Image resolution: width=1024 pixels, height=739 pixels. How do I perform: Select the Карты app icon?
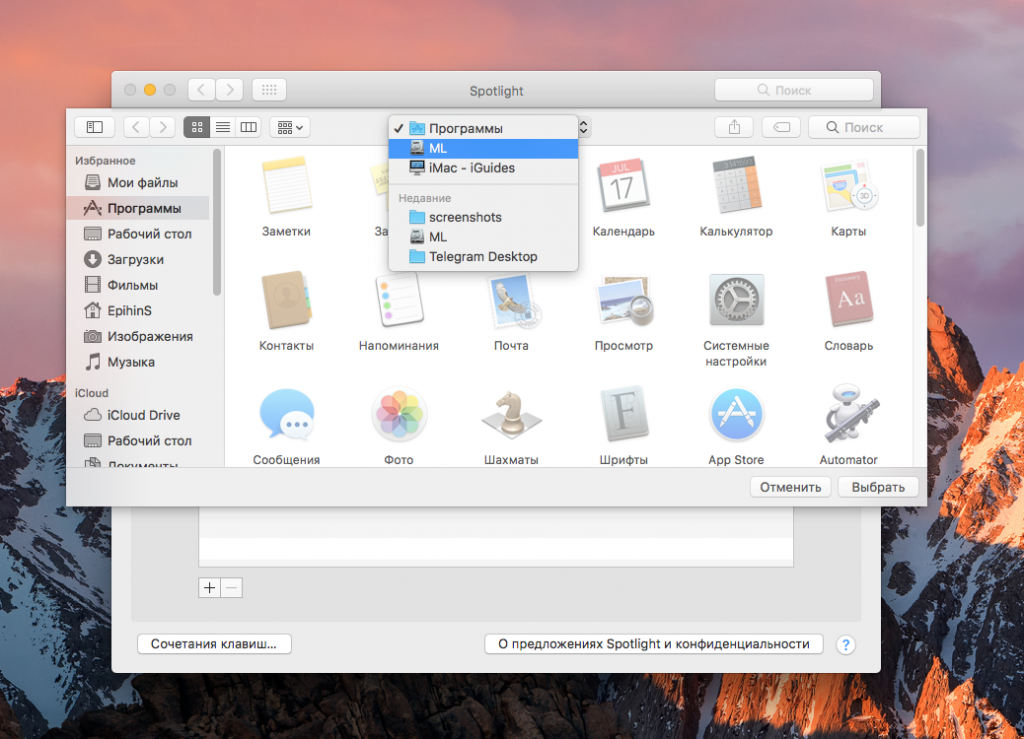pos(848,186)
